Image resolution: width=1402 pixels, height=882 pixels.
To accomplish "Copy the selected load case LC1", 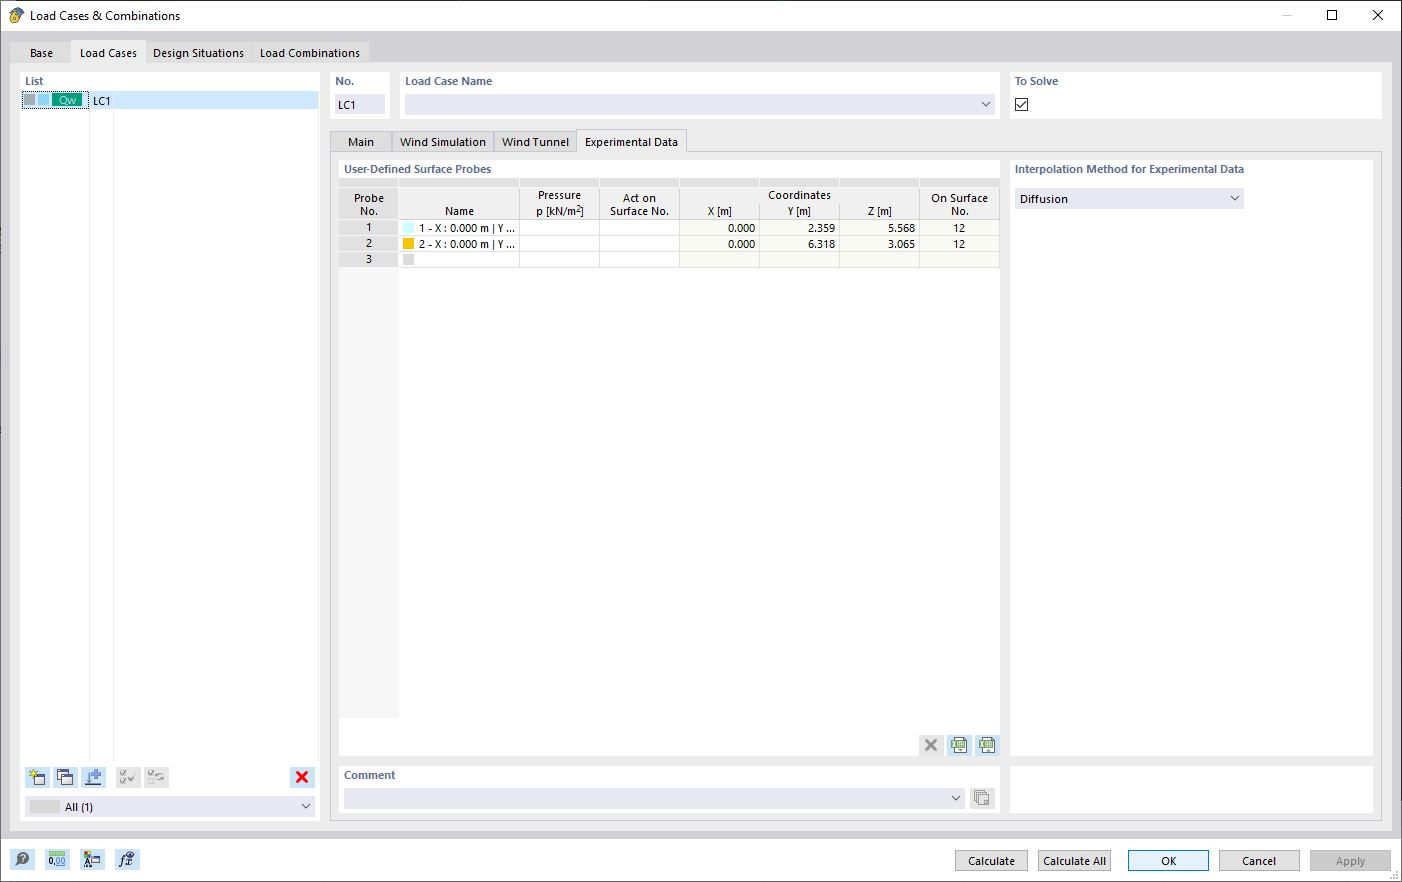I will point(65,777).
